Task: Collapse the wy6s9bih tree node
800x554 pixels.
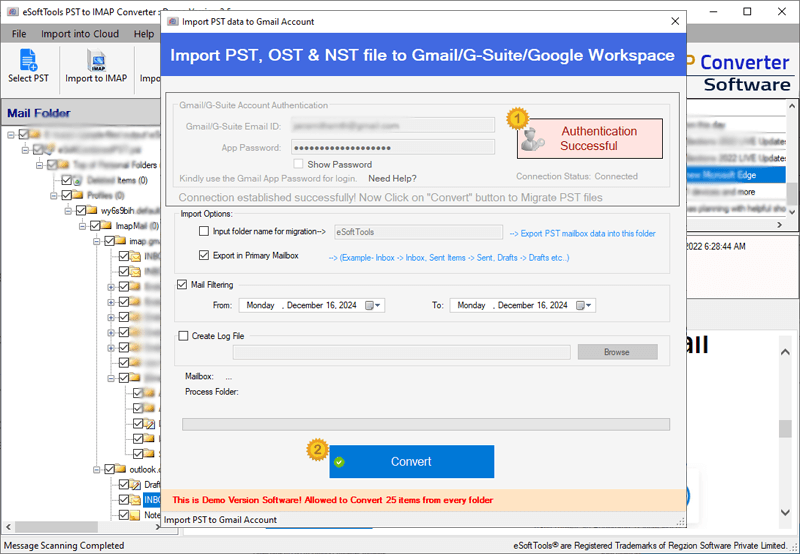Action: click(x=68, y=211)
